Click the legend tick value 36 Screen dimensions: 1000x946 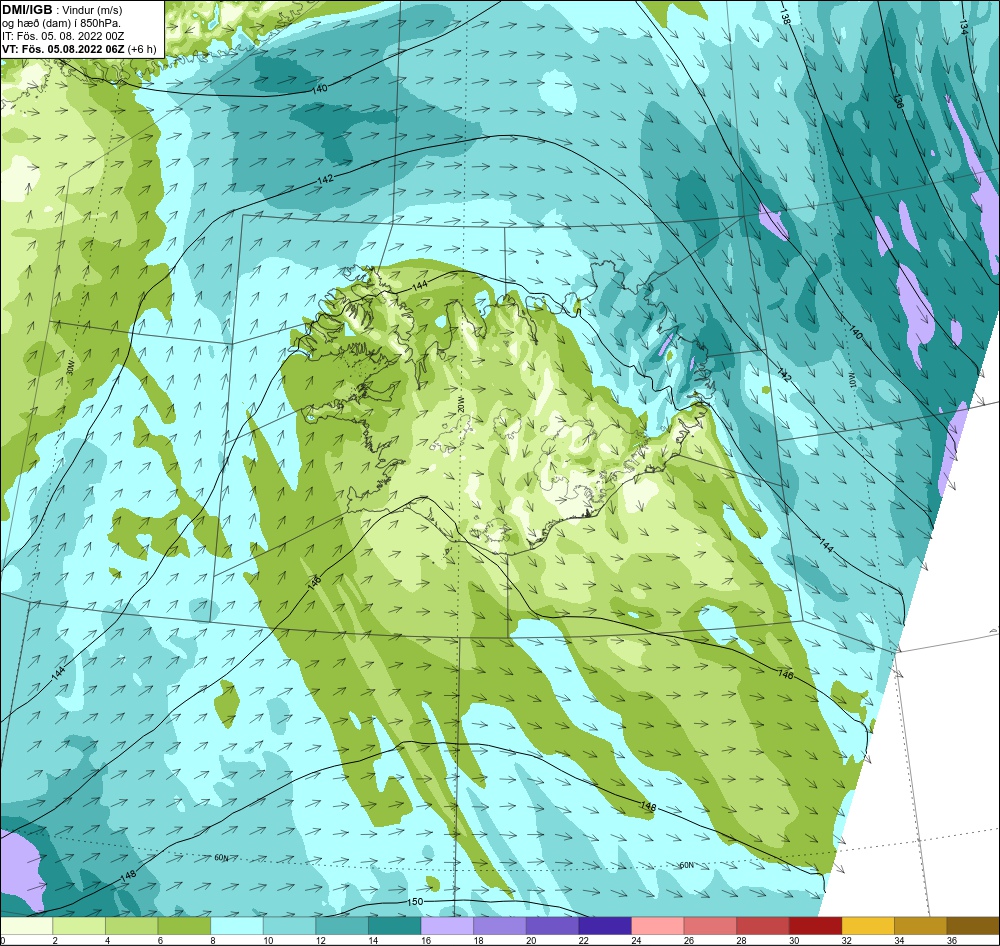(952, 940)
